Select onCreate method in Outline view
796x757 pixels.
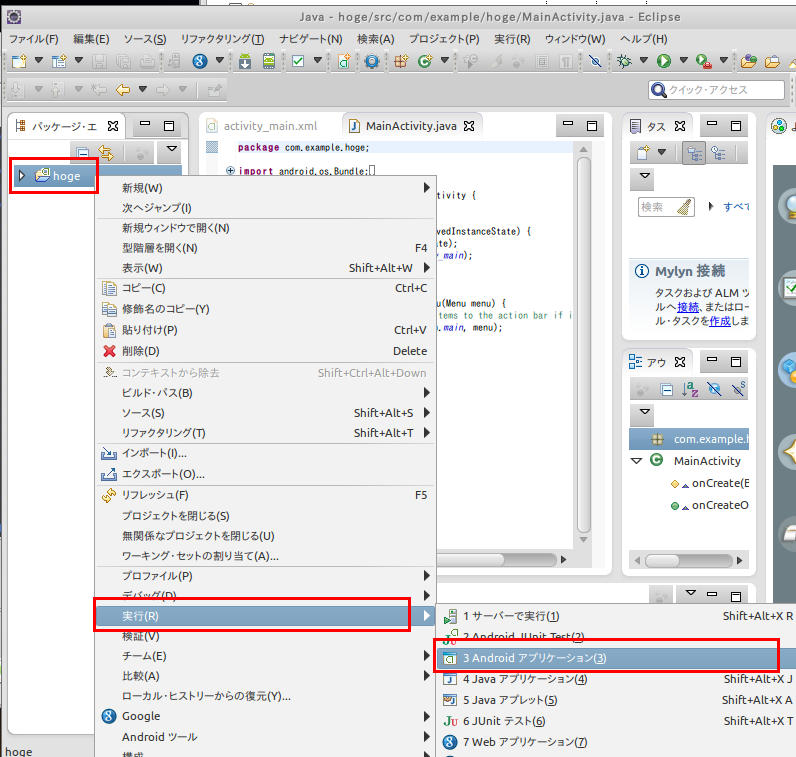(x=708, y=483)
